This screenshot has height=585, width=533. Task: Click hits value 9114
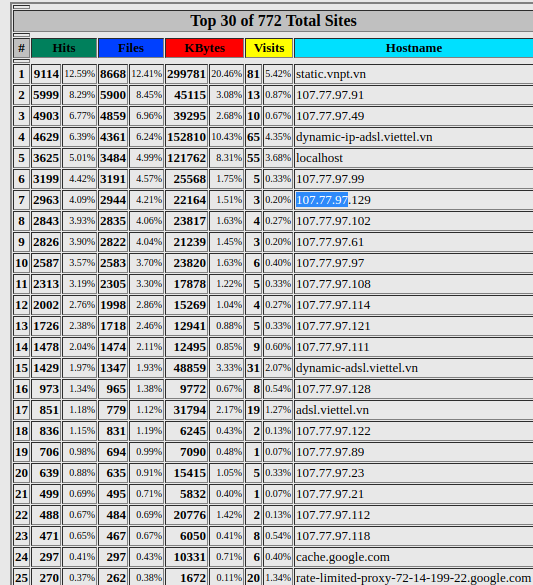tap(46, 74)
